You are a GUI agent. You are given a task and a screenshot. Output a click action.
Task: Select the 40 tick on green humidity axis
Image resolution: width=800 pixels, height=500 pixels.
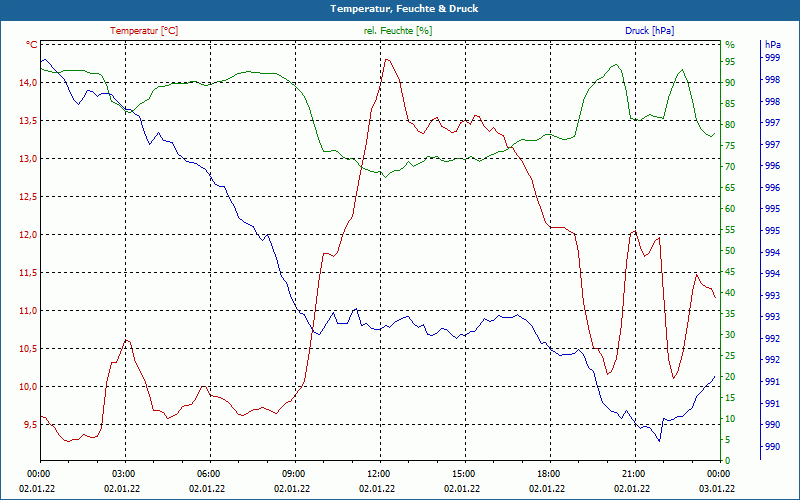730,293
